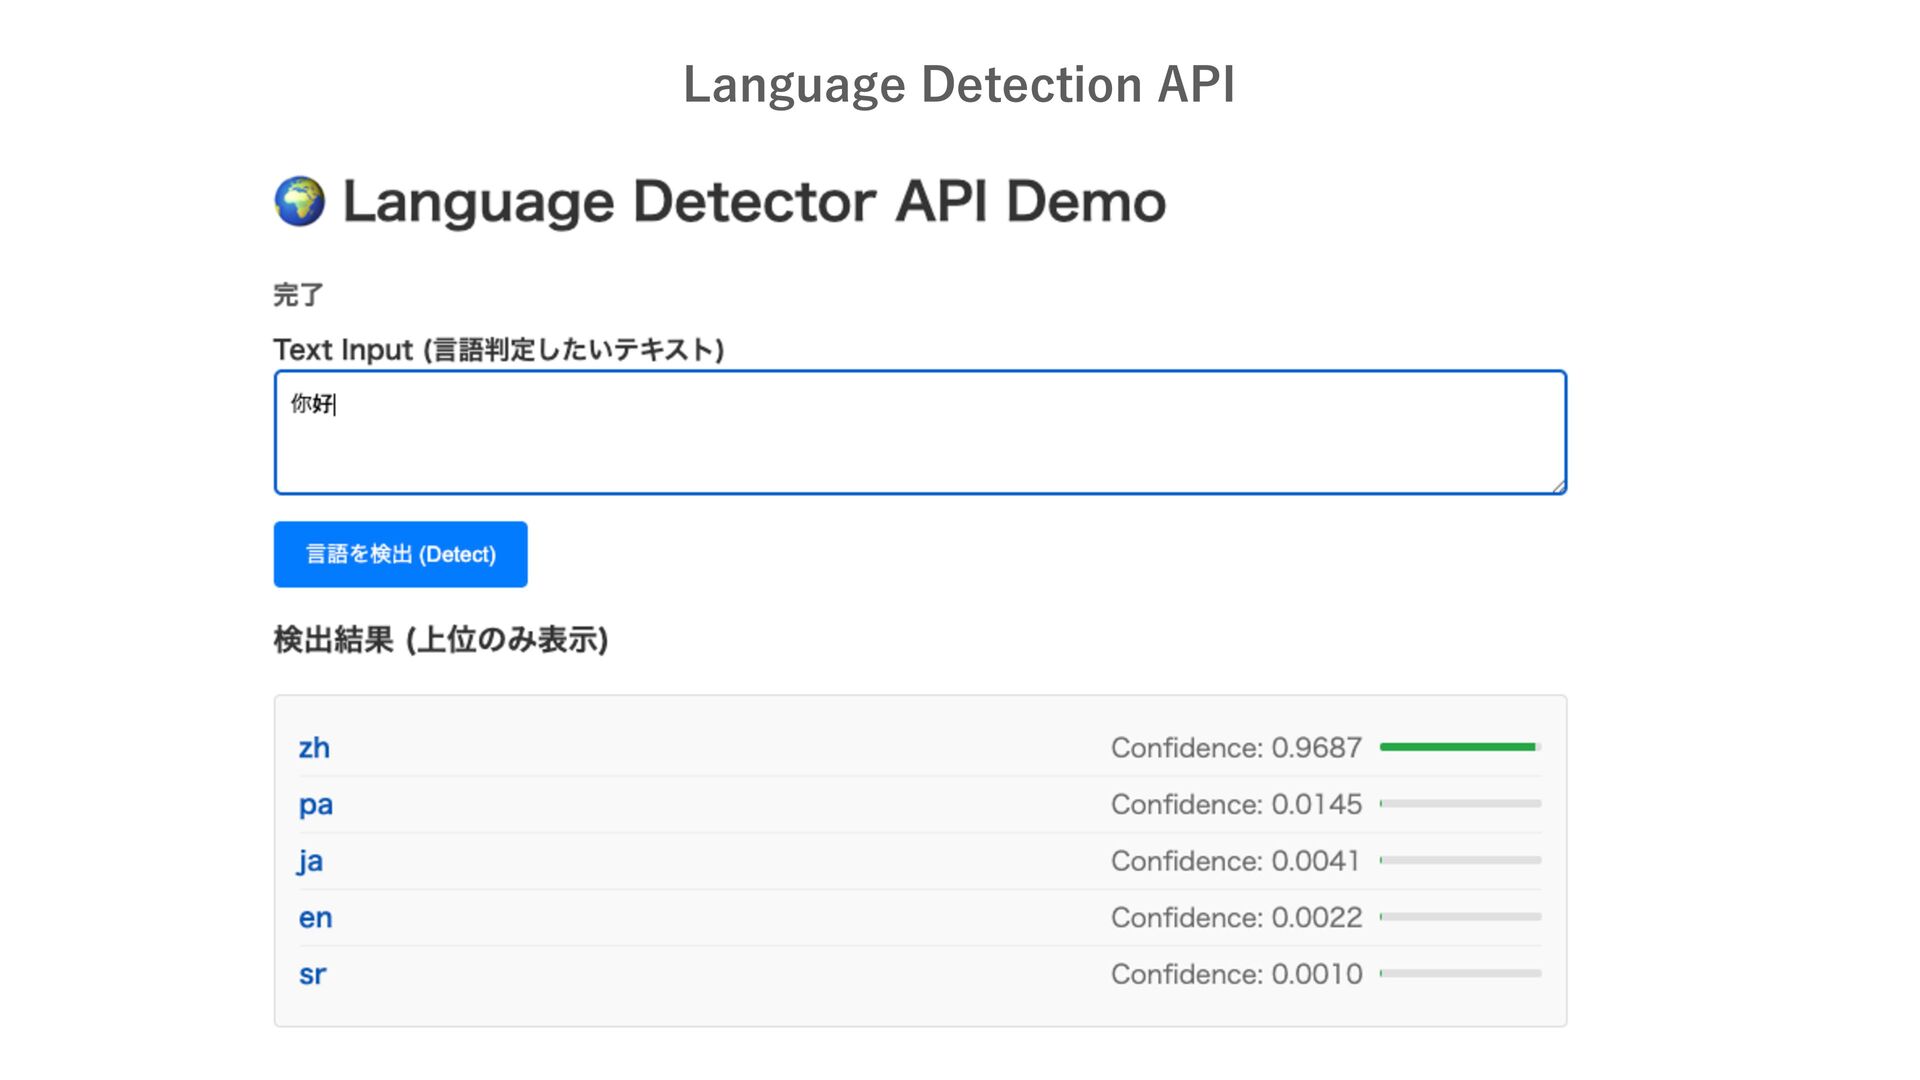Image resolution: width=1920 pixels, height=1080 pixels.
Task: Click the green zh confidence bar
Action: click(1458, 747)
